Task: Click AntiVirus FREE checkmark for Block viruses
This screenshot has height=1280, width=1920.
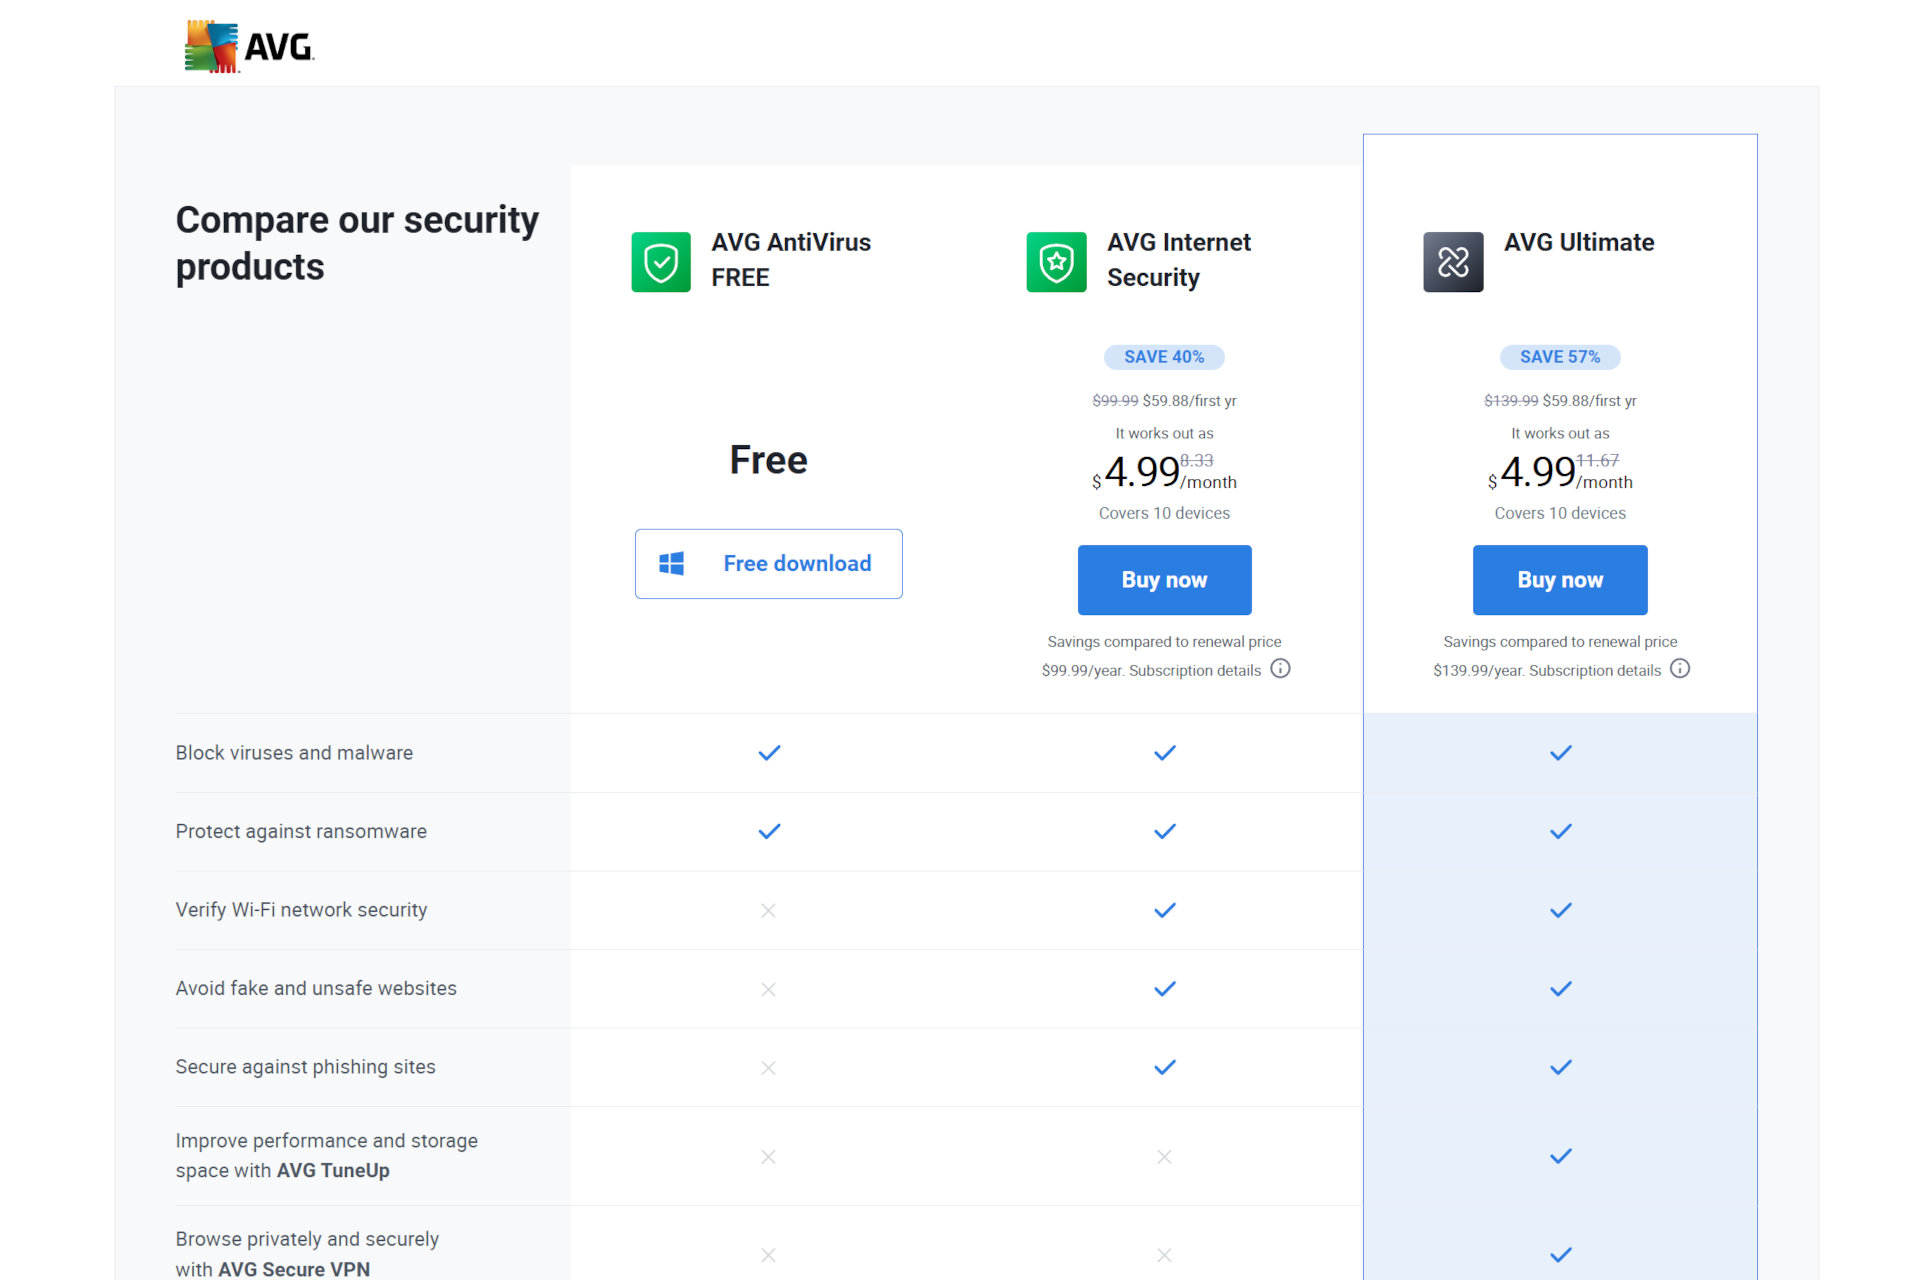Action: [x=769, y=753]
